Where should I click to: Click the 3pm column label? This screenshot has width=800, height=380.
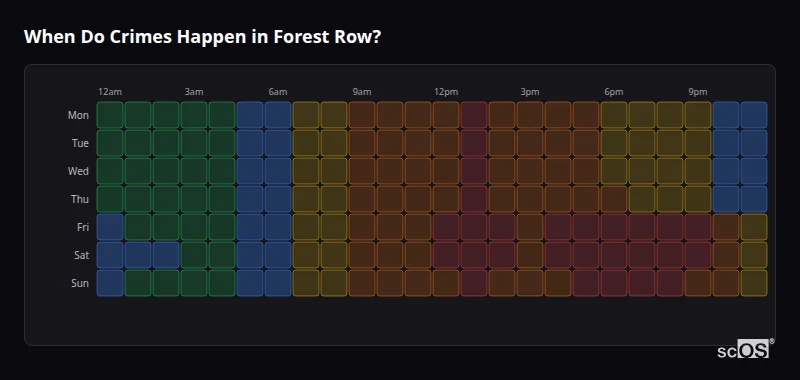(x=530, y=92)
